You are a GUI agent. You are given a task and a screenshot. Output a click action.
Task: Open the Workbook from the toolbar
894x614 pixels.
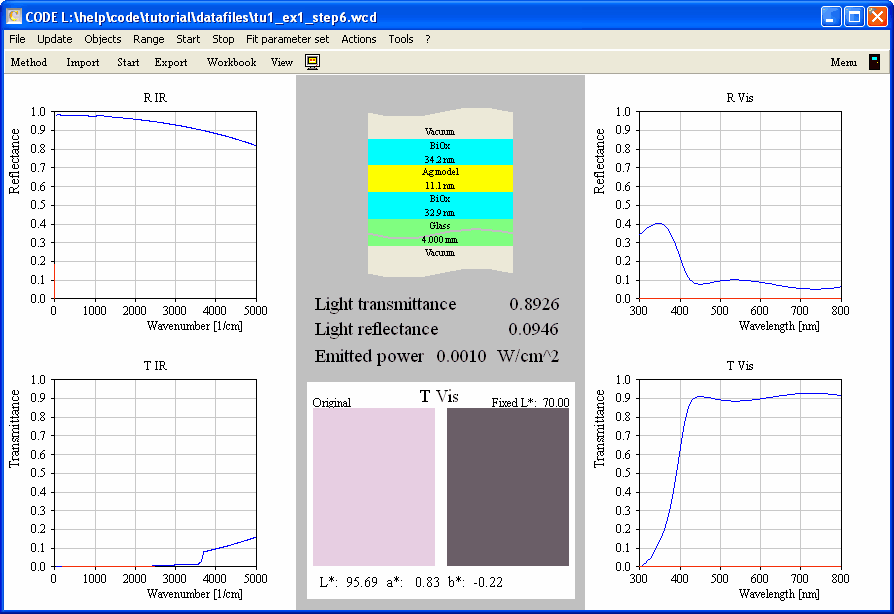tap(231, 62)
